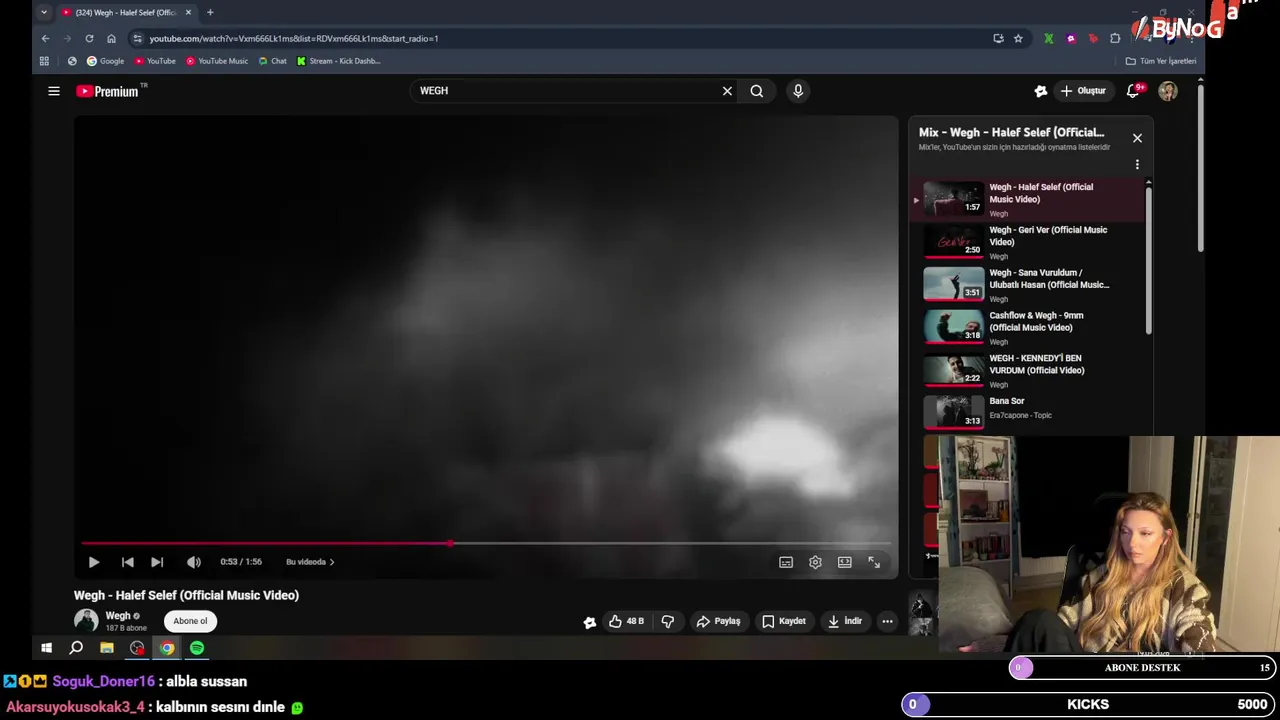
Task: Open the Windows Start menu
Action: [x=46, y=648]
